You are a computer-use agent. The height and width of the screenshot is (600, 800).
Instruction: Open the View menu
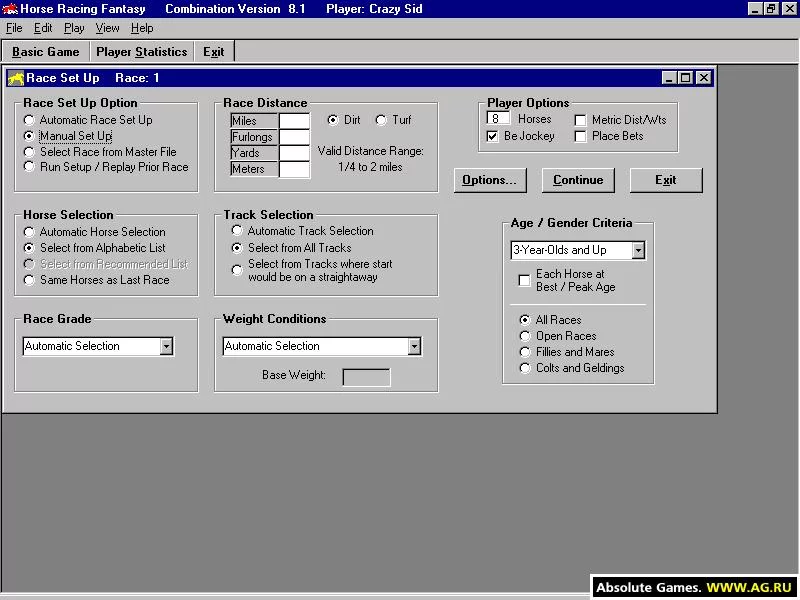(107, 28)
